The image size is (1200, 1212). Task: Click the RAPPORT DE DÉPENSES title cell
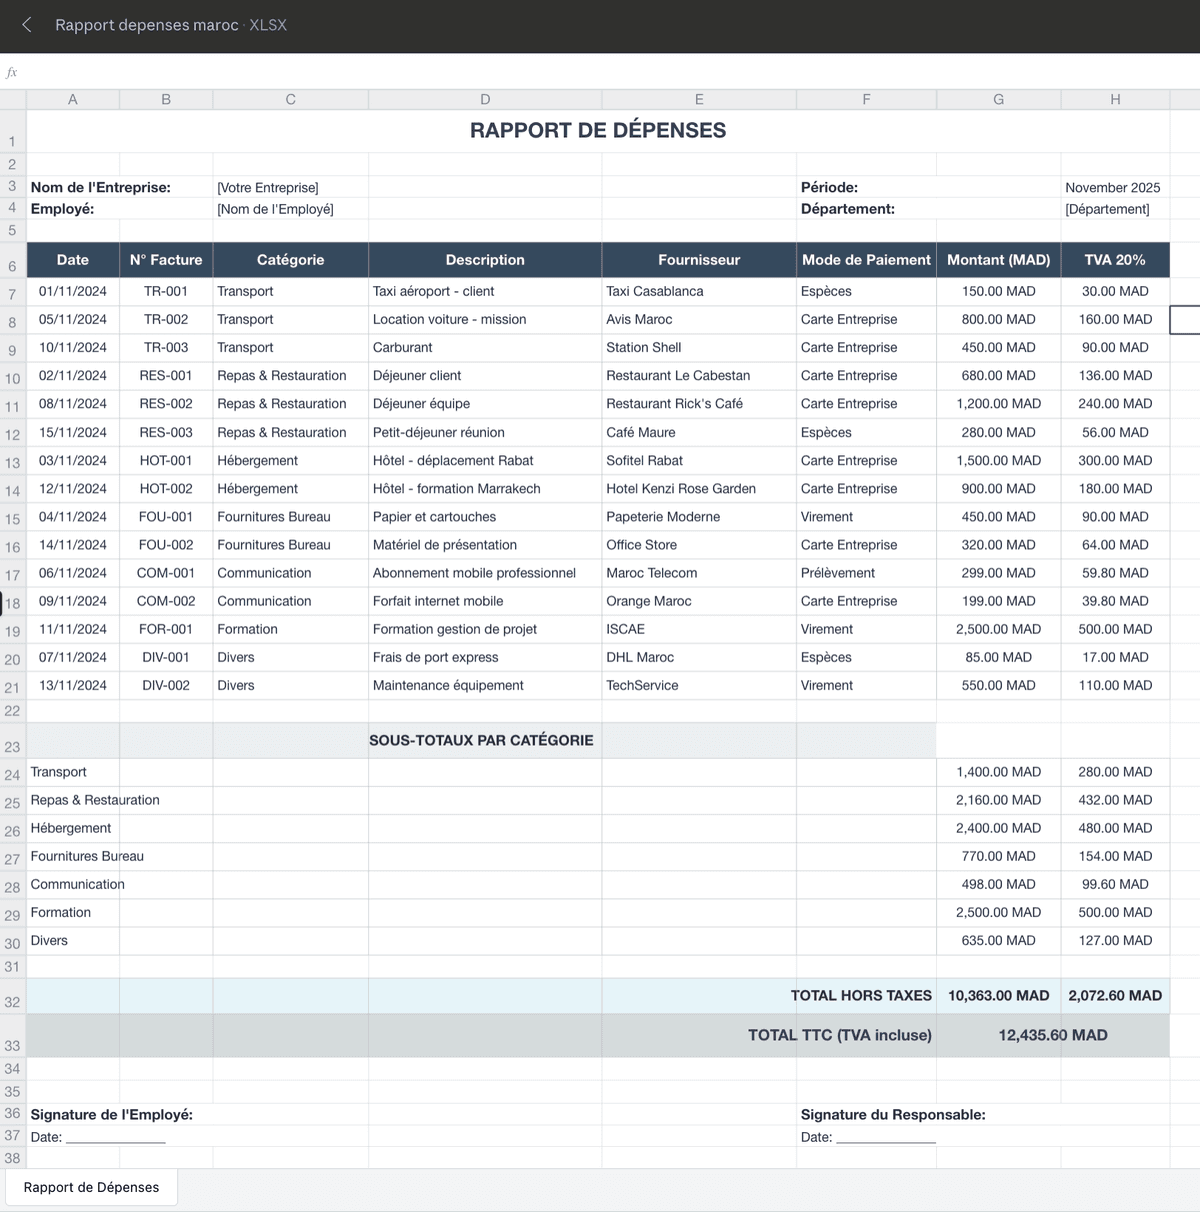598,130
